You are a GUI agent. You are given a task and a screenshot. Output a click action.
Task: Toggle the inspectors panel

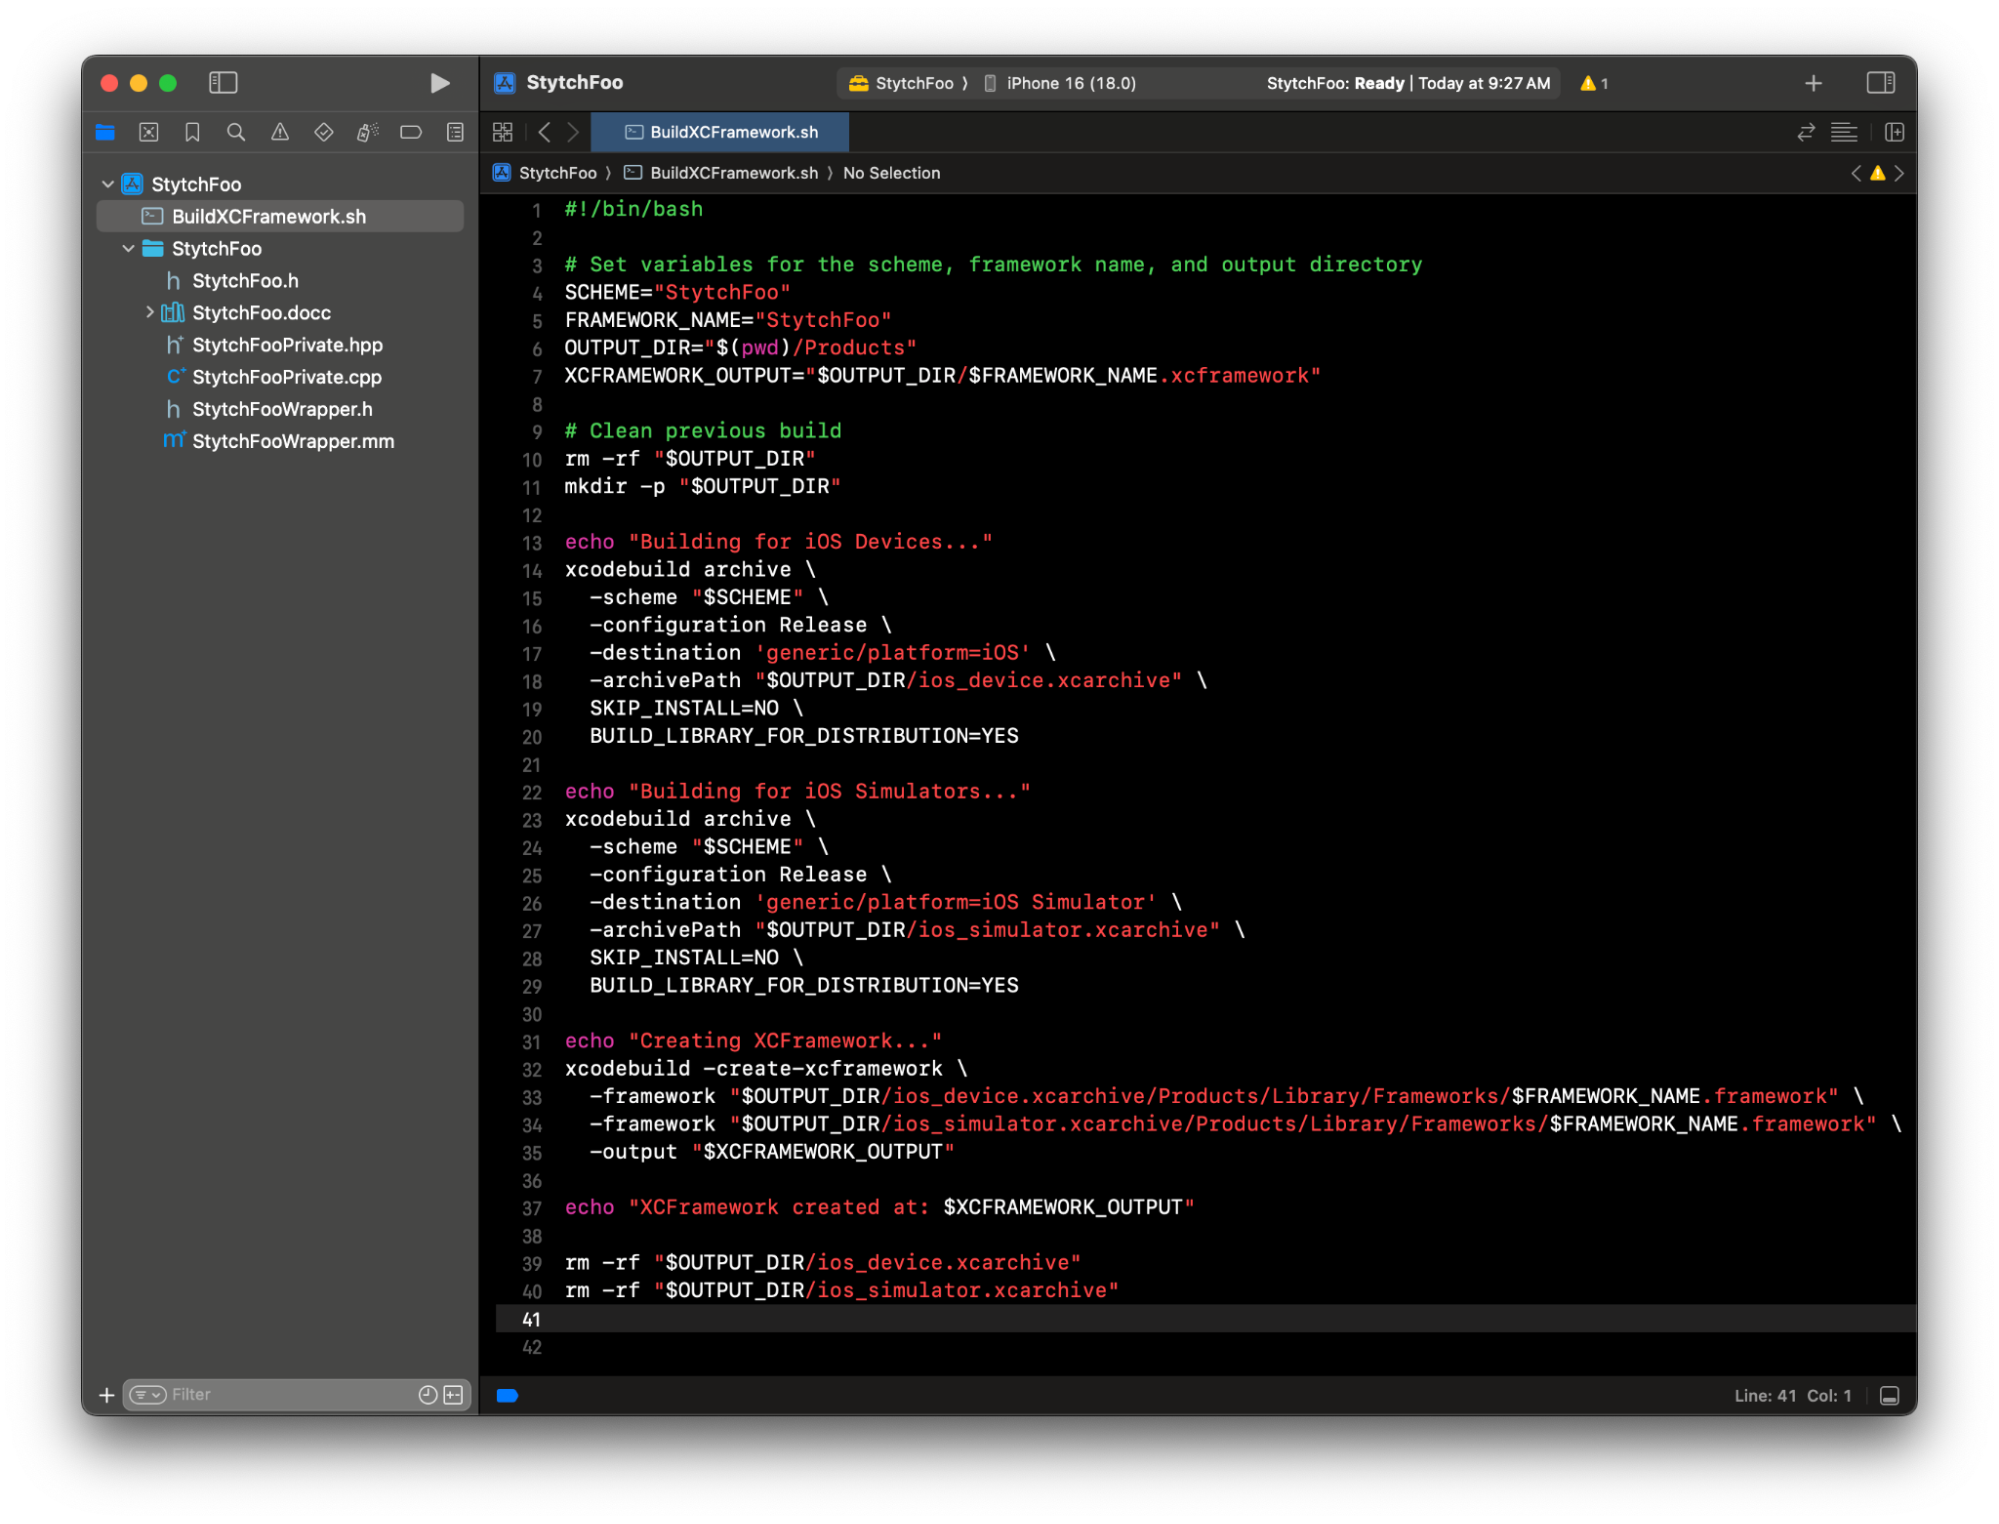point(1880,83)
